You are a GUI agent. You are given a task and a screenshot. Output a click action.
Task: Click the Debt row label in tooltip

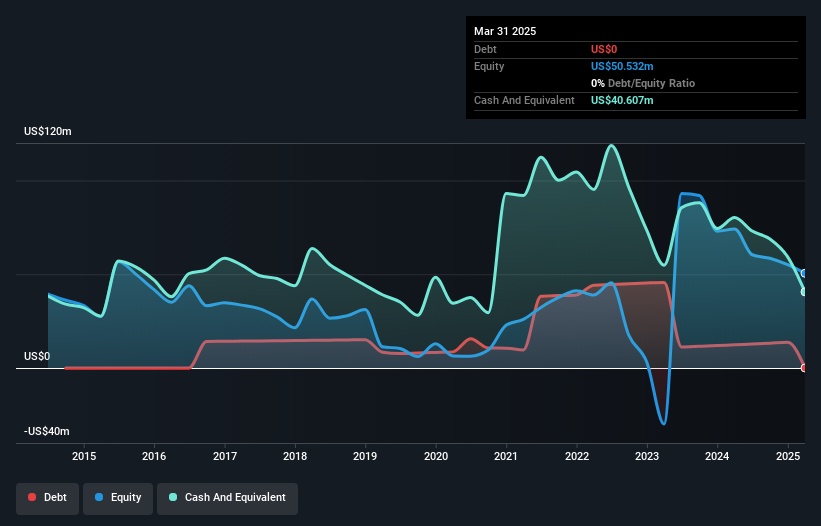point(485,49)
